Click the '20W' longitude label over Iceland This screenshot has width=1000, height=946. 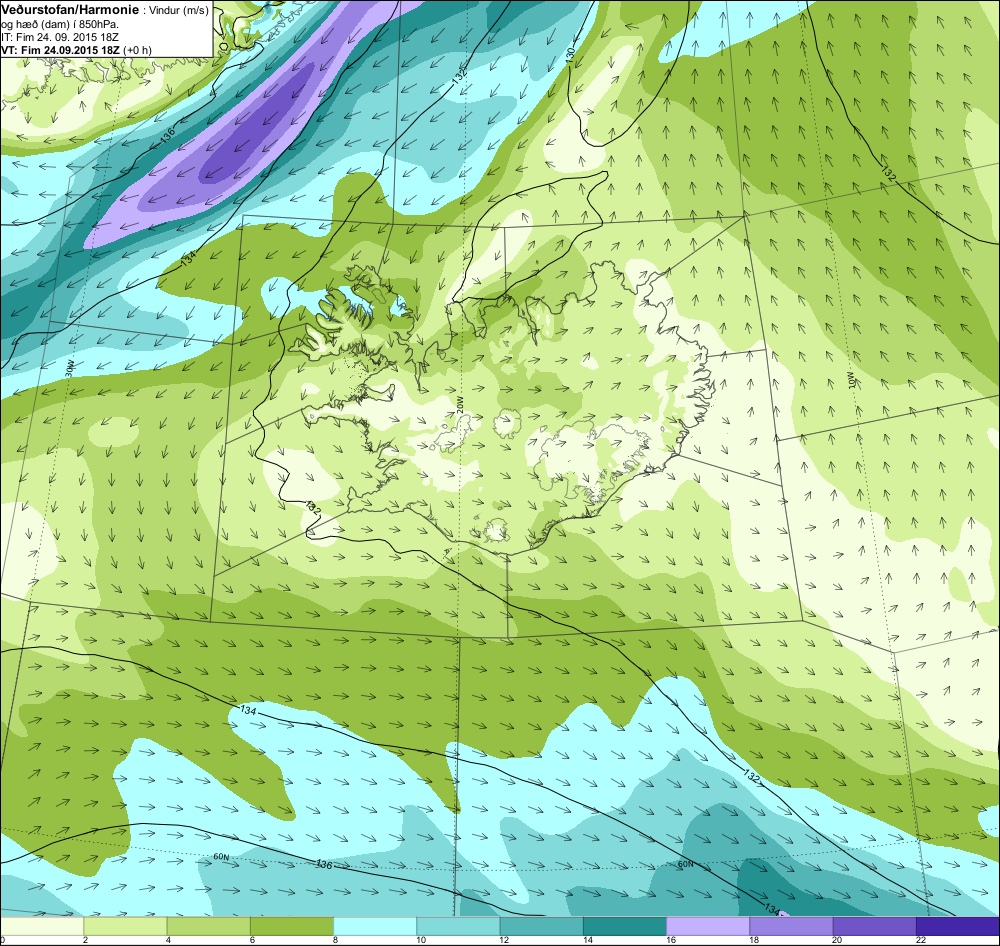460,404
